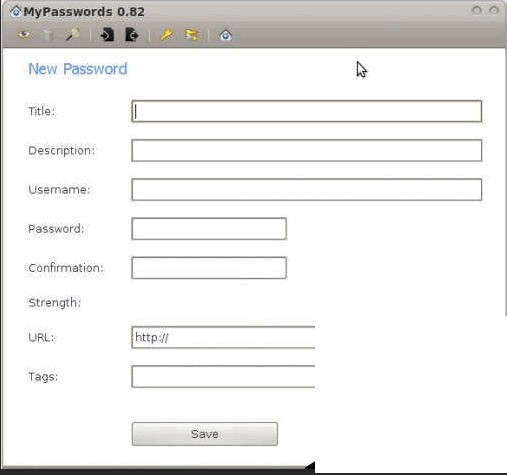Viewport: 507px width, 475px height.
Task: Click the Strength label
Action: [55, 303]
